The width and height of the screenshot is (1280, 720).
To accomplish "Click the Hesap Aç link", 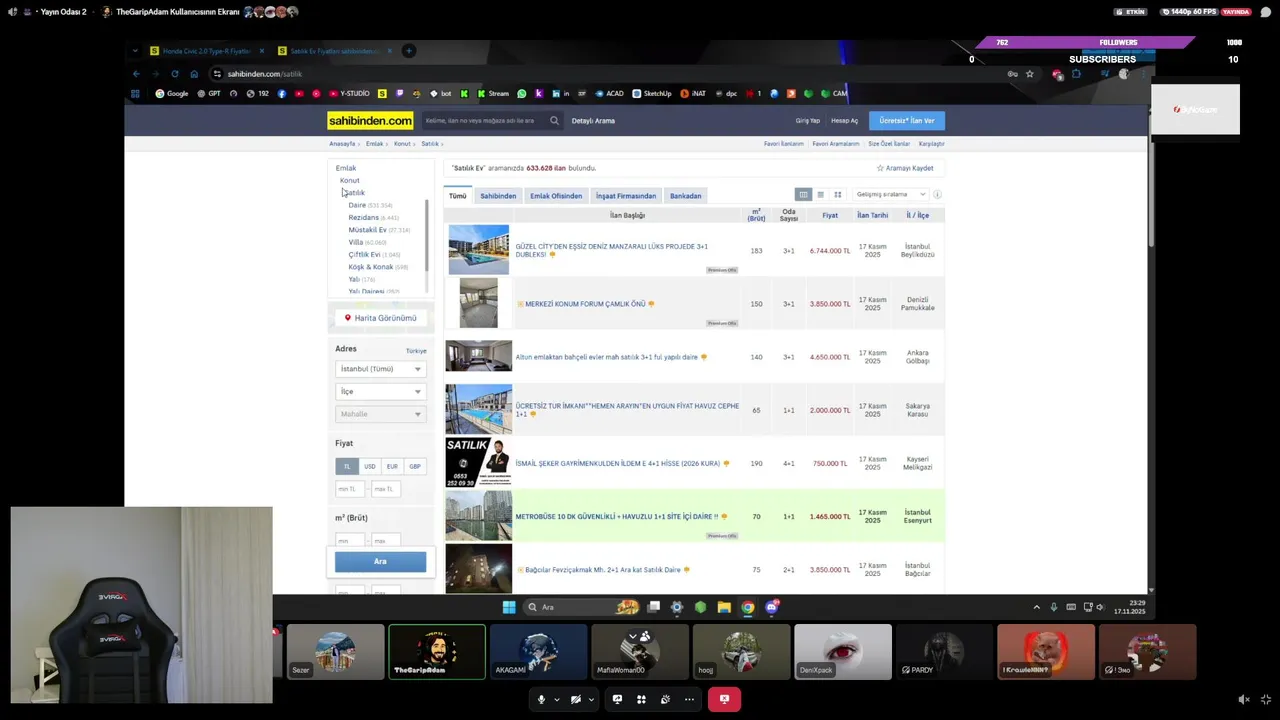I will click(845, 121).
